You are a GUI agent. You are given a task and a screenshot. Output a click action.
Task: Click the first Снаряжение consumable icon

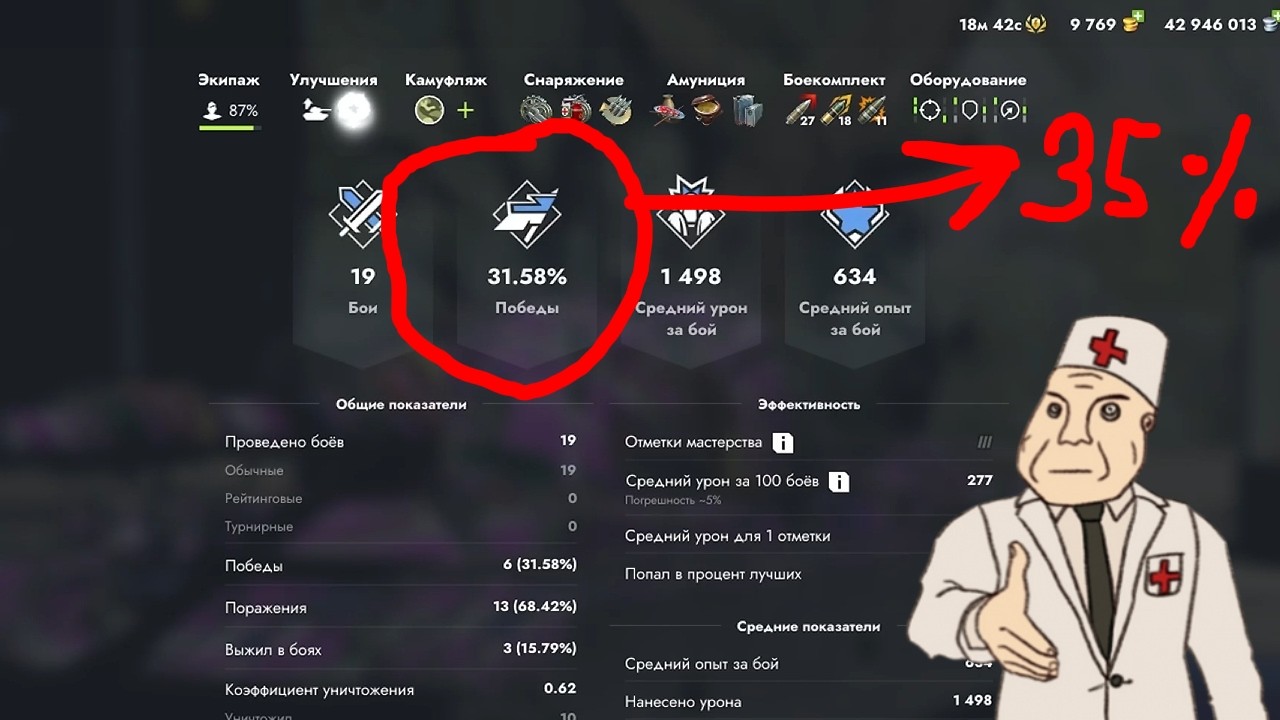click(x=536, y=110)
